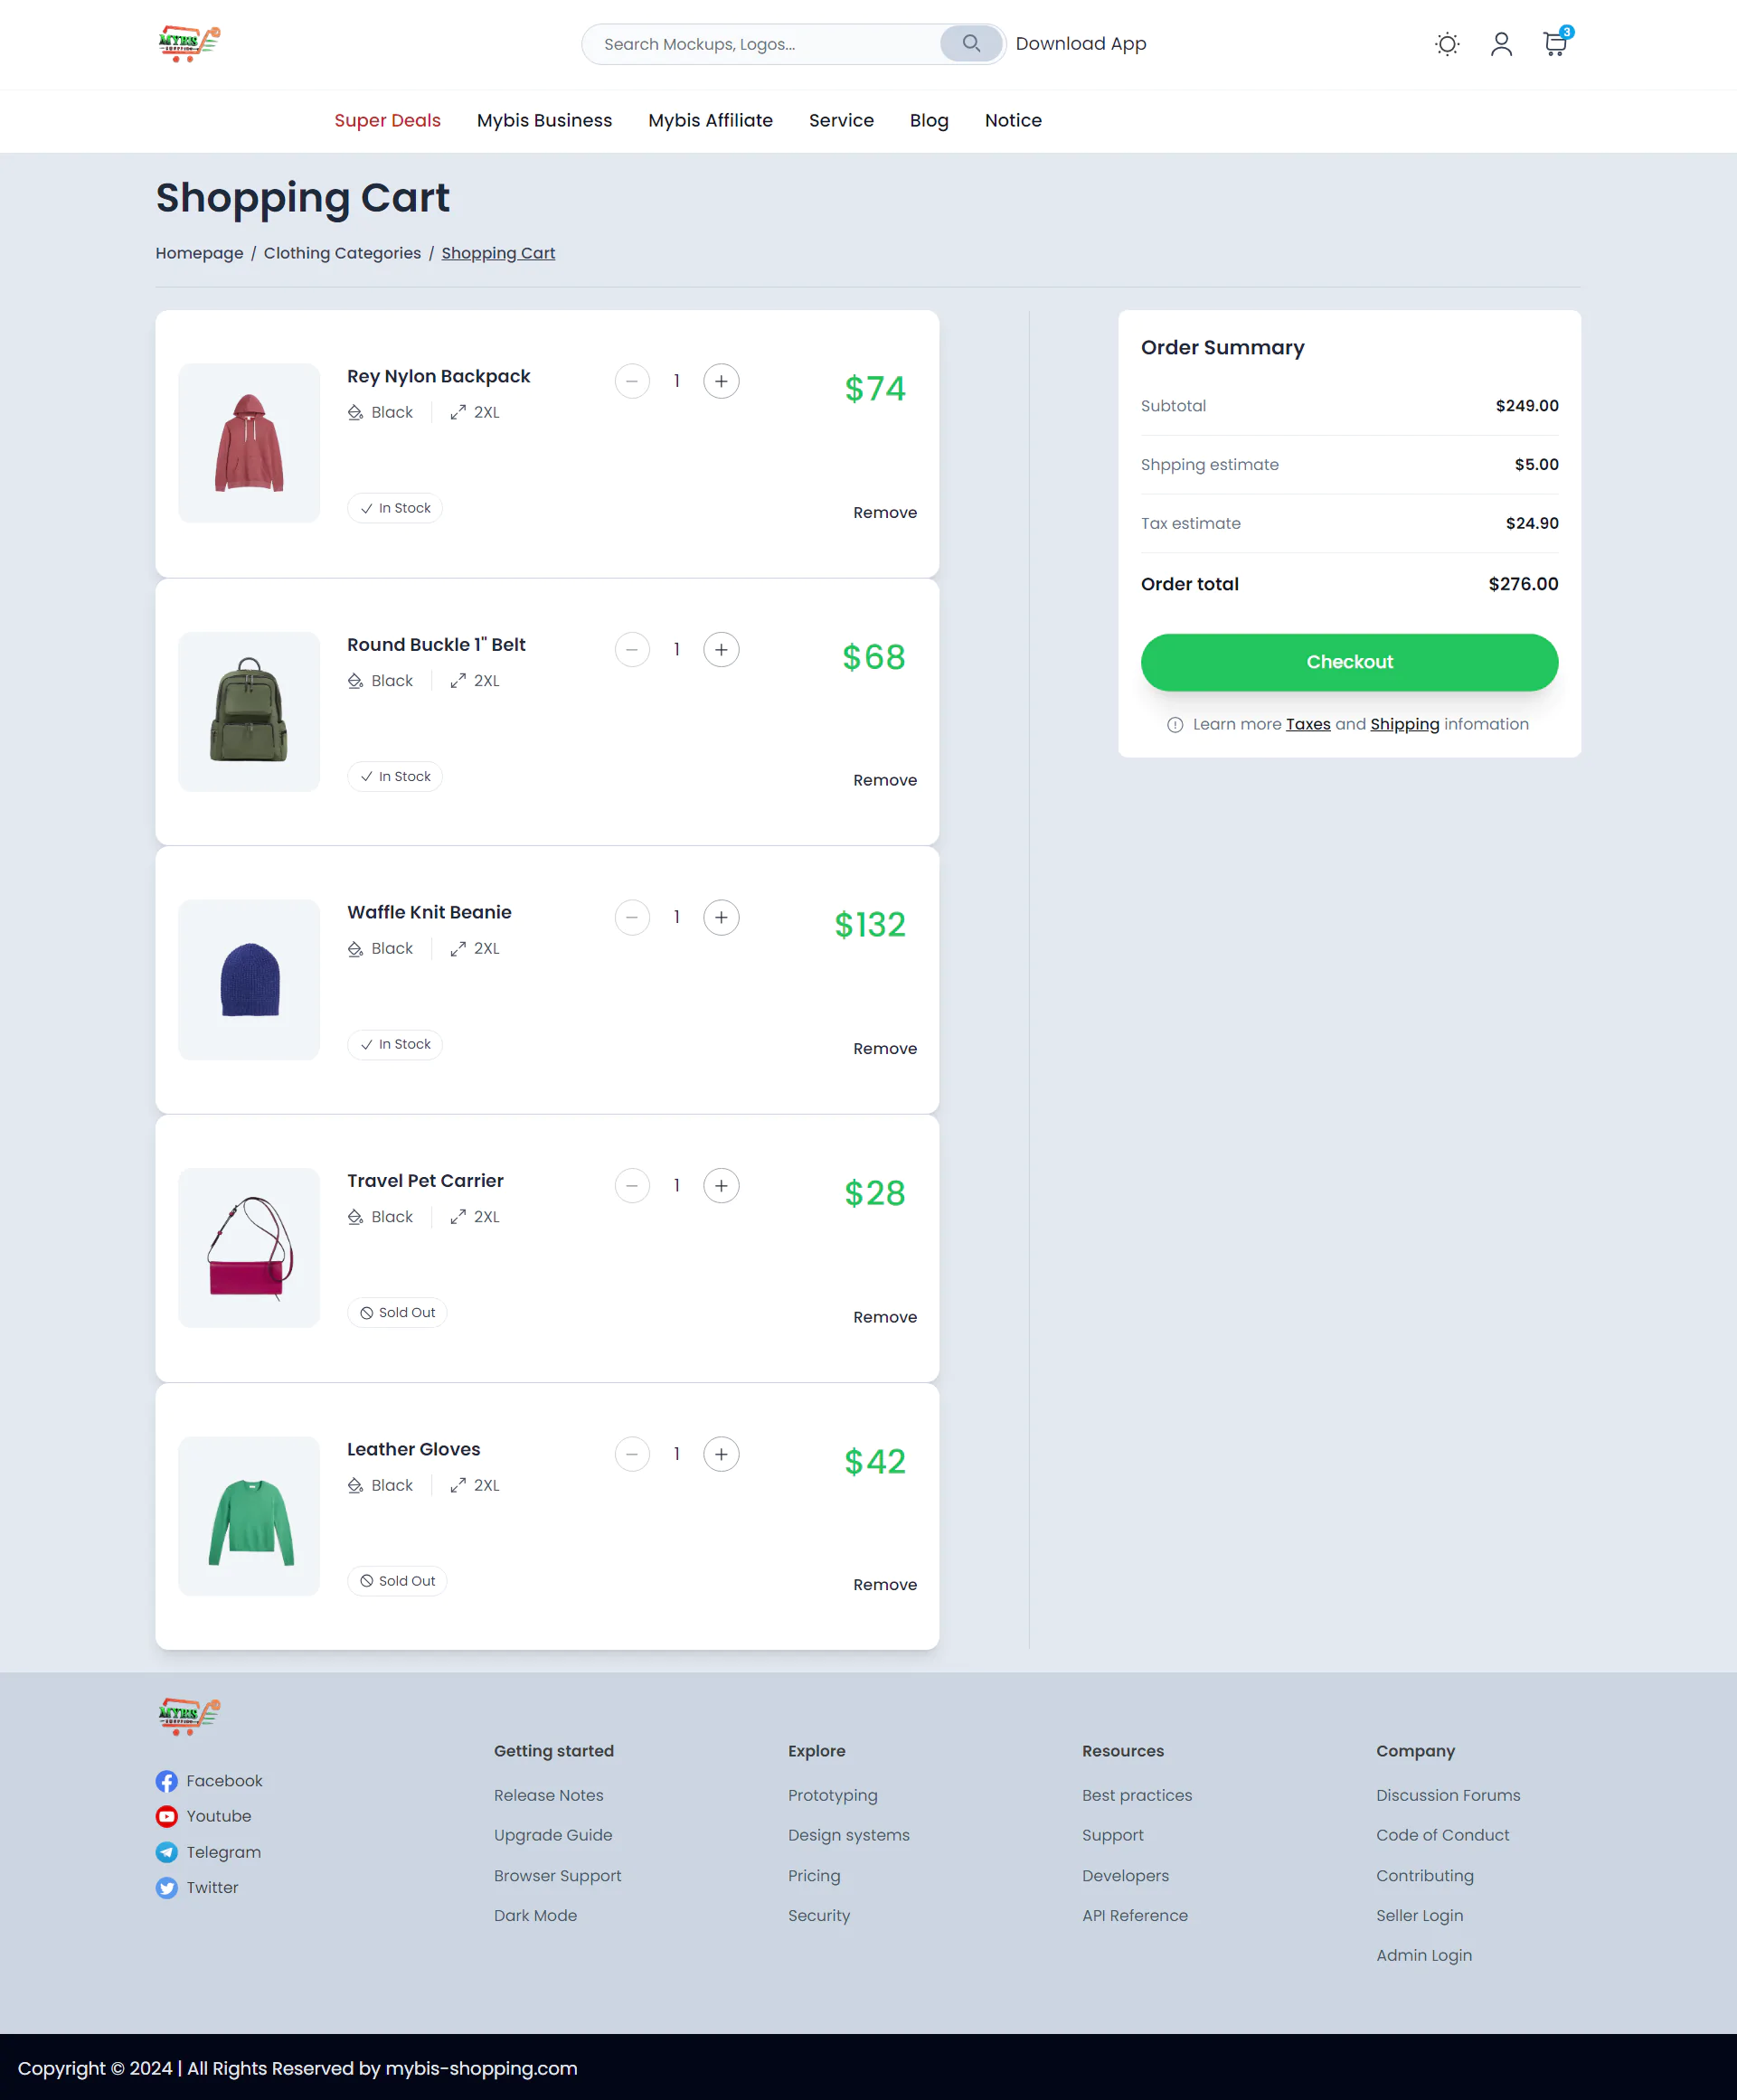Image resolution: width=1737 pixels, height=2100 pixels.
Task: Open the shopping cart icon in header
Action: click(x=1554, y=44)
